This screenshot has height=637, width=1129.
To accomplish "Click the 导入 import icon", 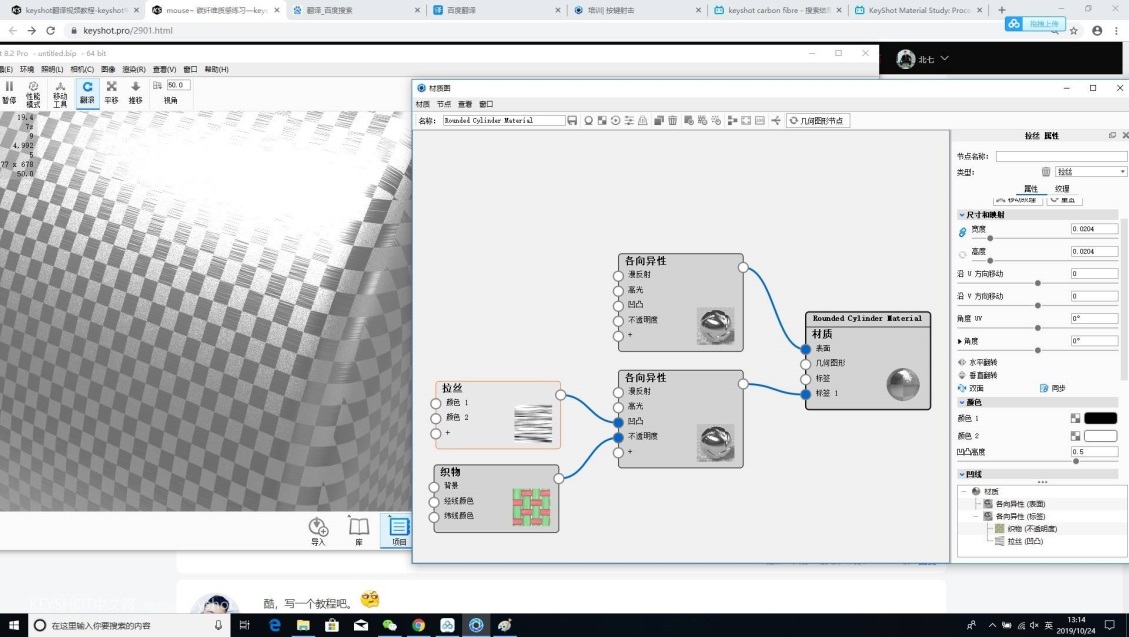I will 318,531.
